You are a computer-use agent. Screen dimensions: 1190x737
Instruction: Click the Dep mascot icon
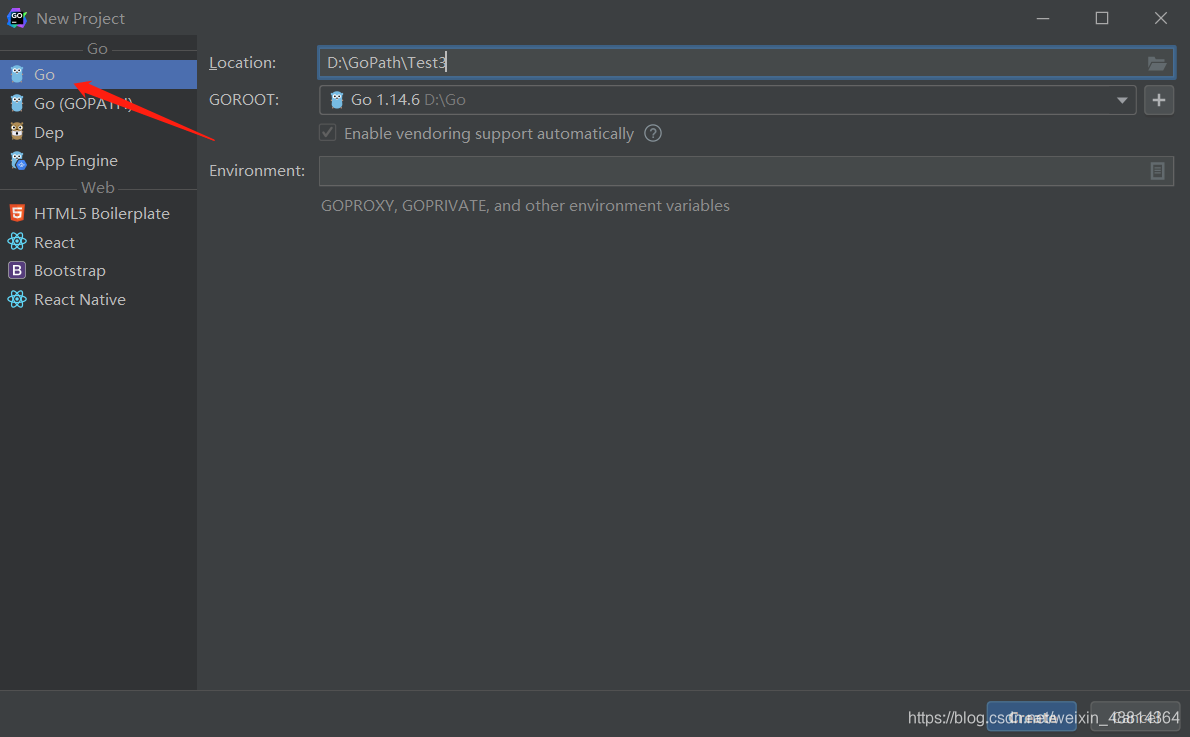[x=17, y=131]
